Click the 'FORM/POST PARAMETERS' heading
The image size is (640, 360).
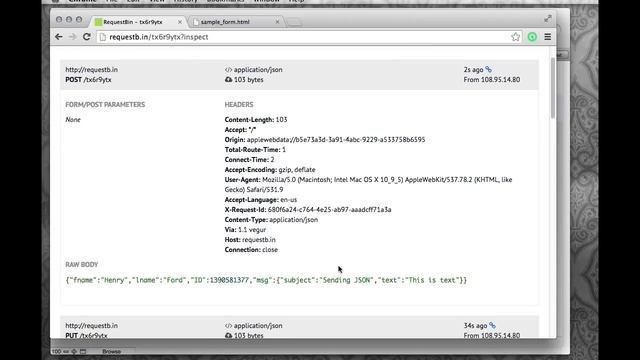click(105, 104)
